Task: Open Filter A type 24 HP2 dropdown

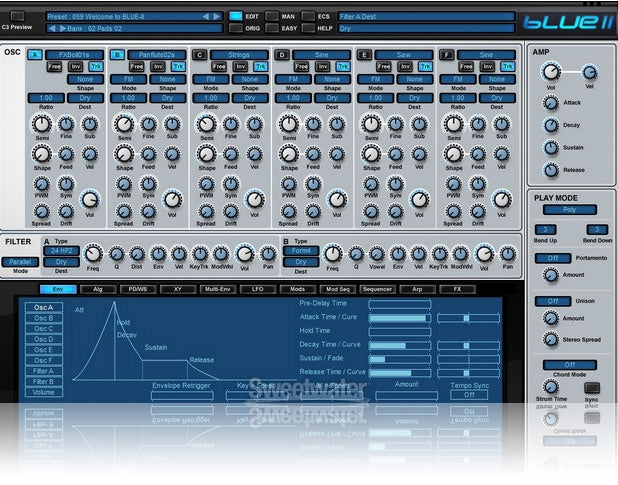Action: [x=61, y=251]
